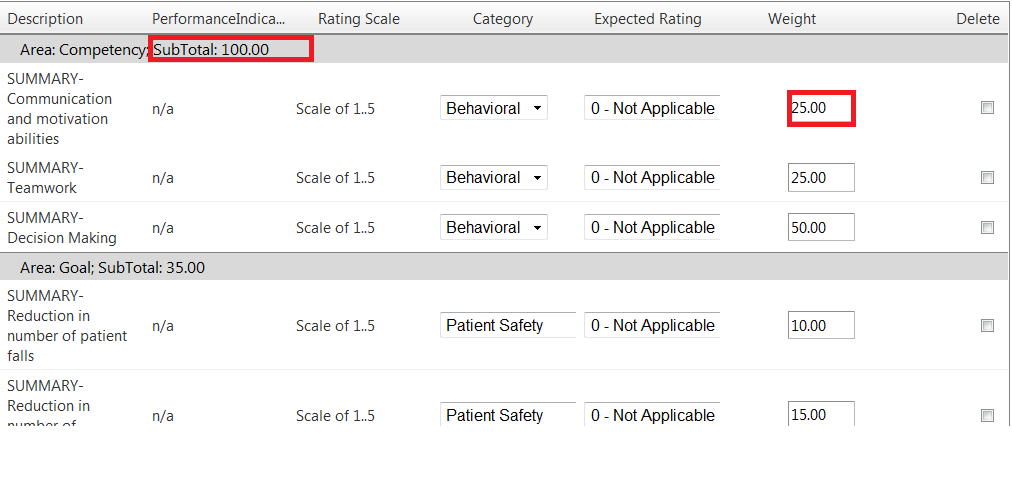The image size is (1012, 480).
Task: Tick the Delete checkbox for Communication and motivation abilities
Action: click(x=987, y=108)
